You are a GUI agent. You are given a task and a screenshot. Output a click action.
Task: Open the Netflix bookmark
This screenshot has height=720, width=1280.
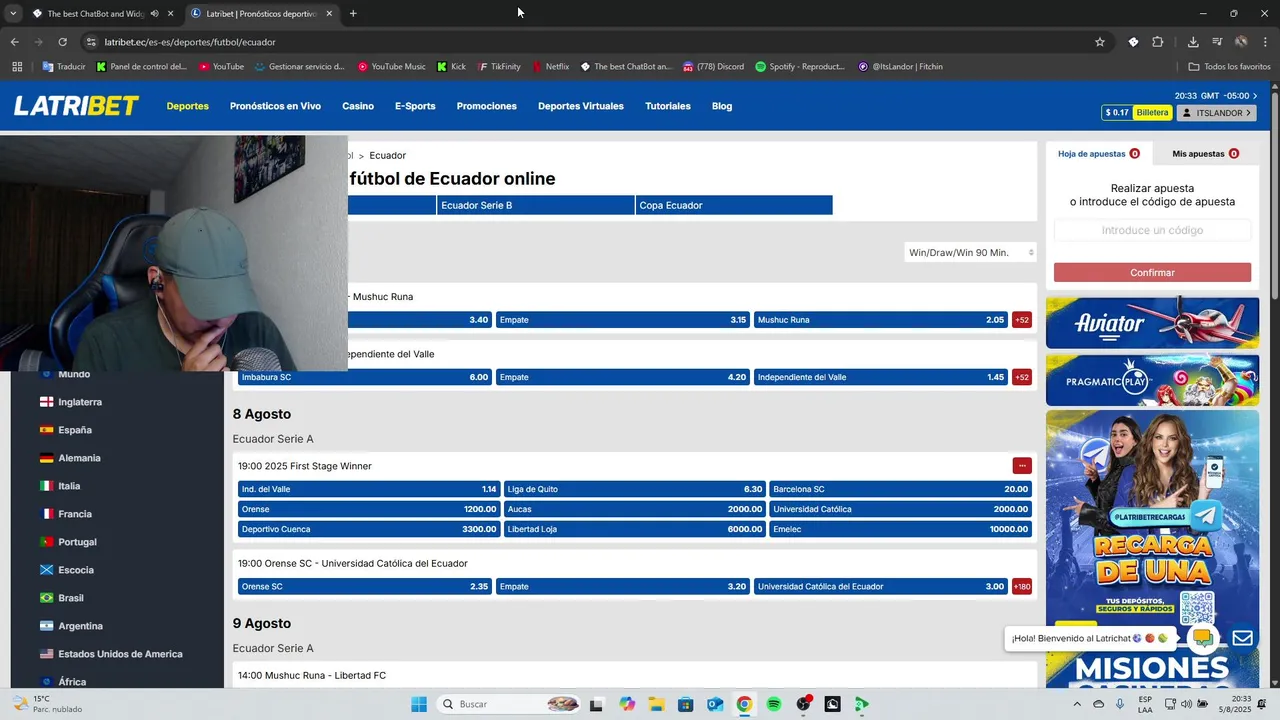550,67
